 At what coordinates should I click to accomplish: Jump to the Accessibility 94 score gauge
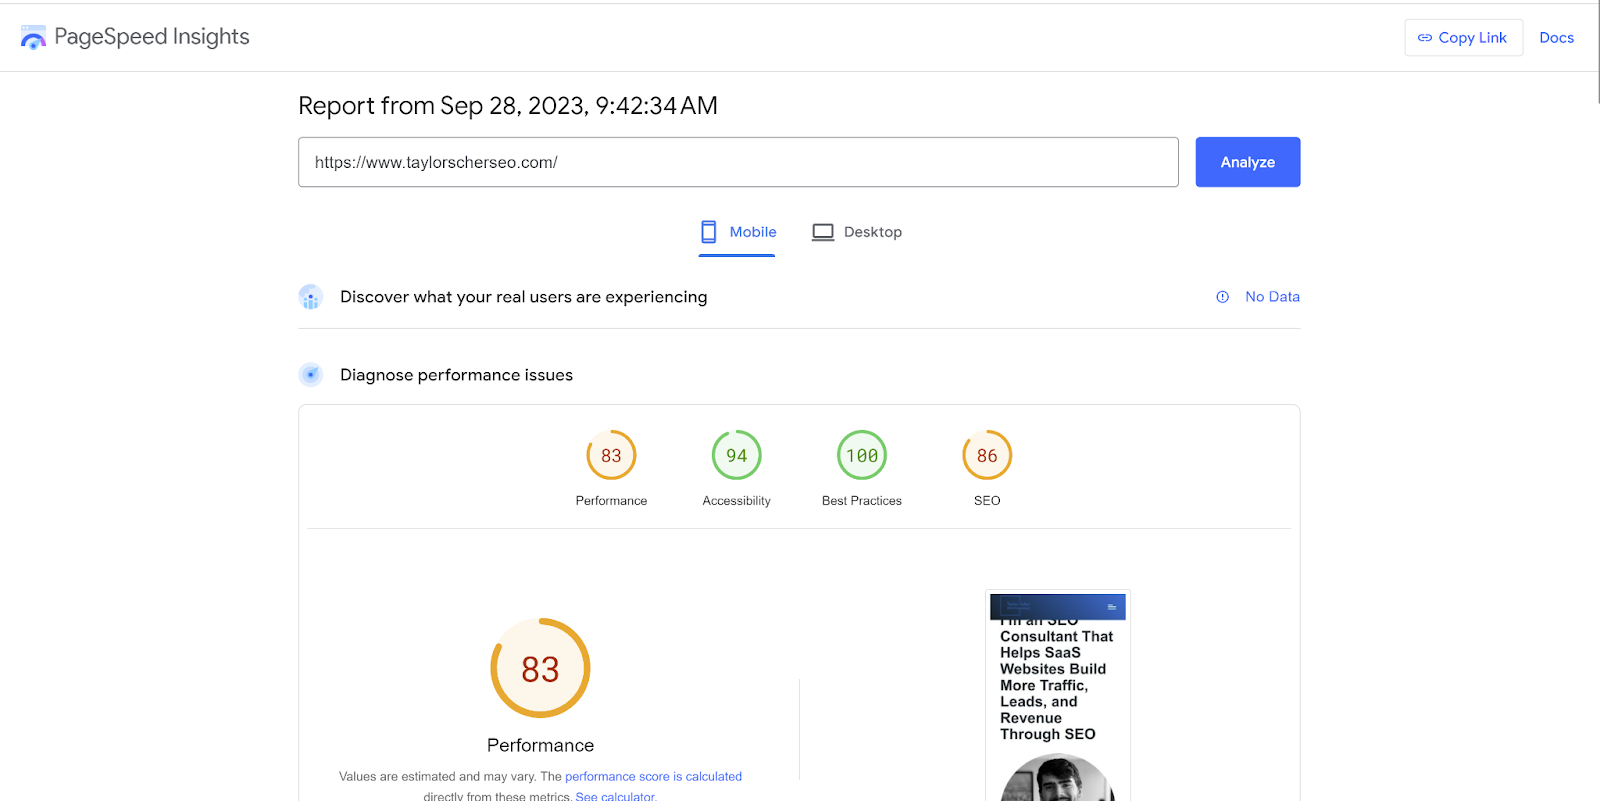(737, 455)
